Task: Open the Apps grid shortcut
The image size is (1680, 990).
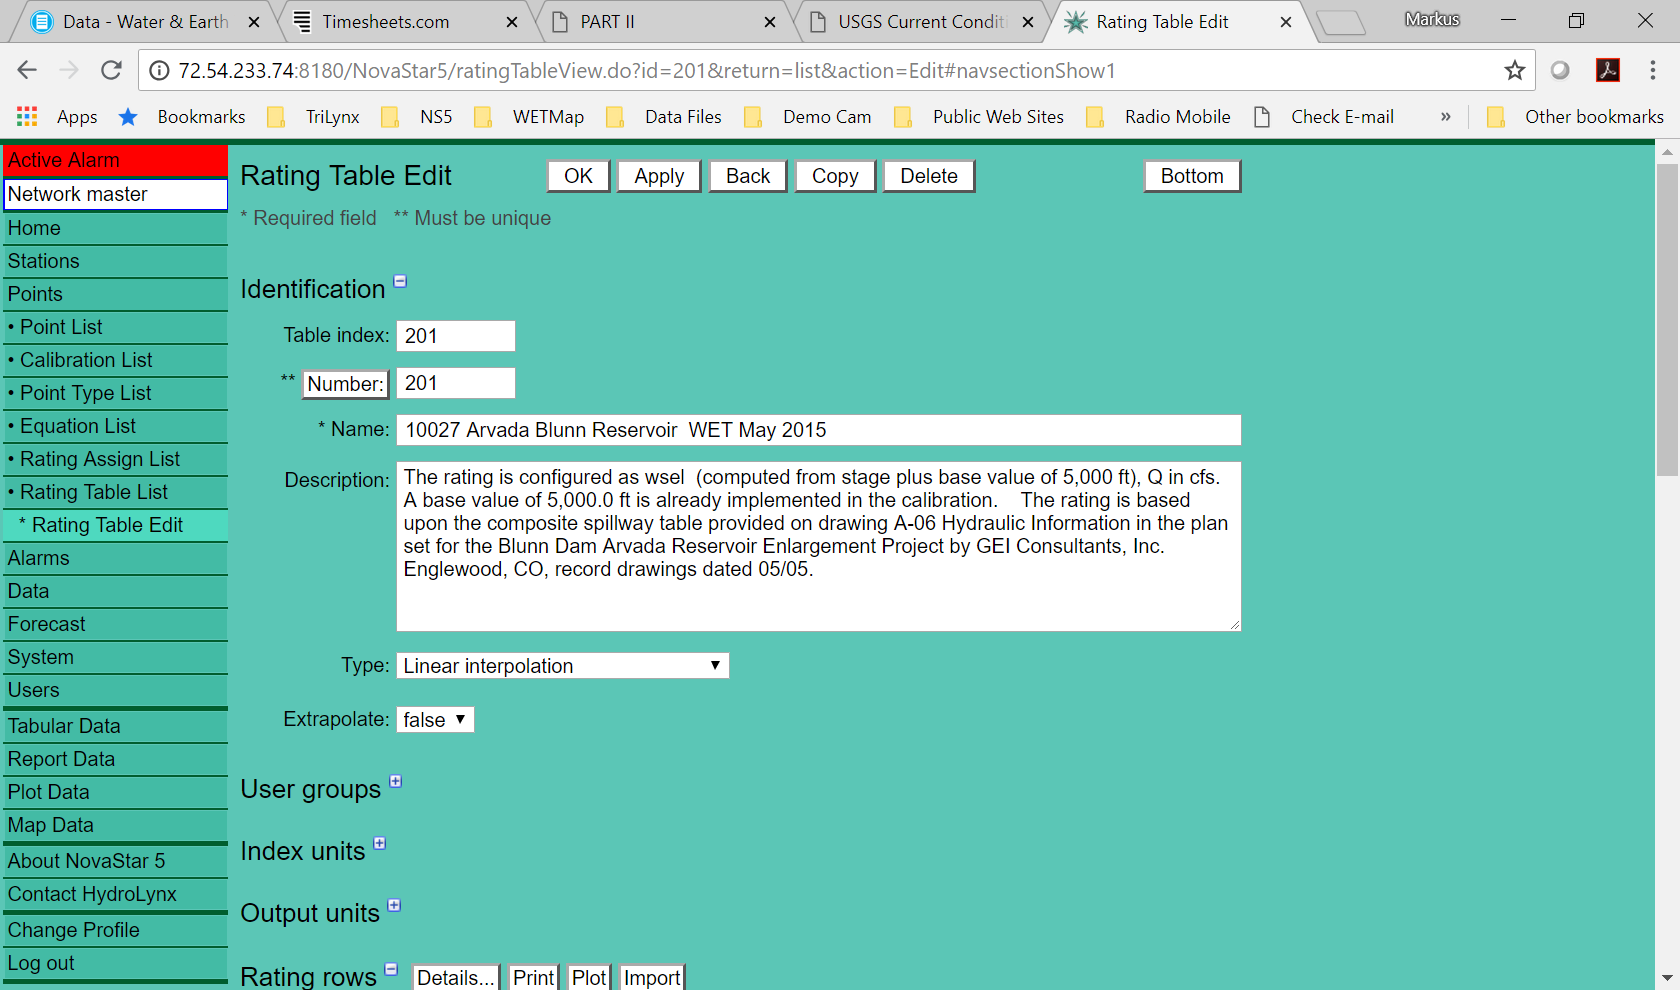Action: coord(27,117)
